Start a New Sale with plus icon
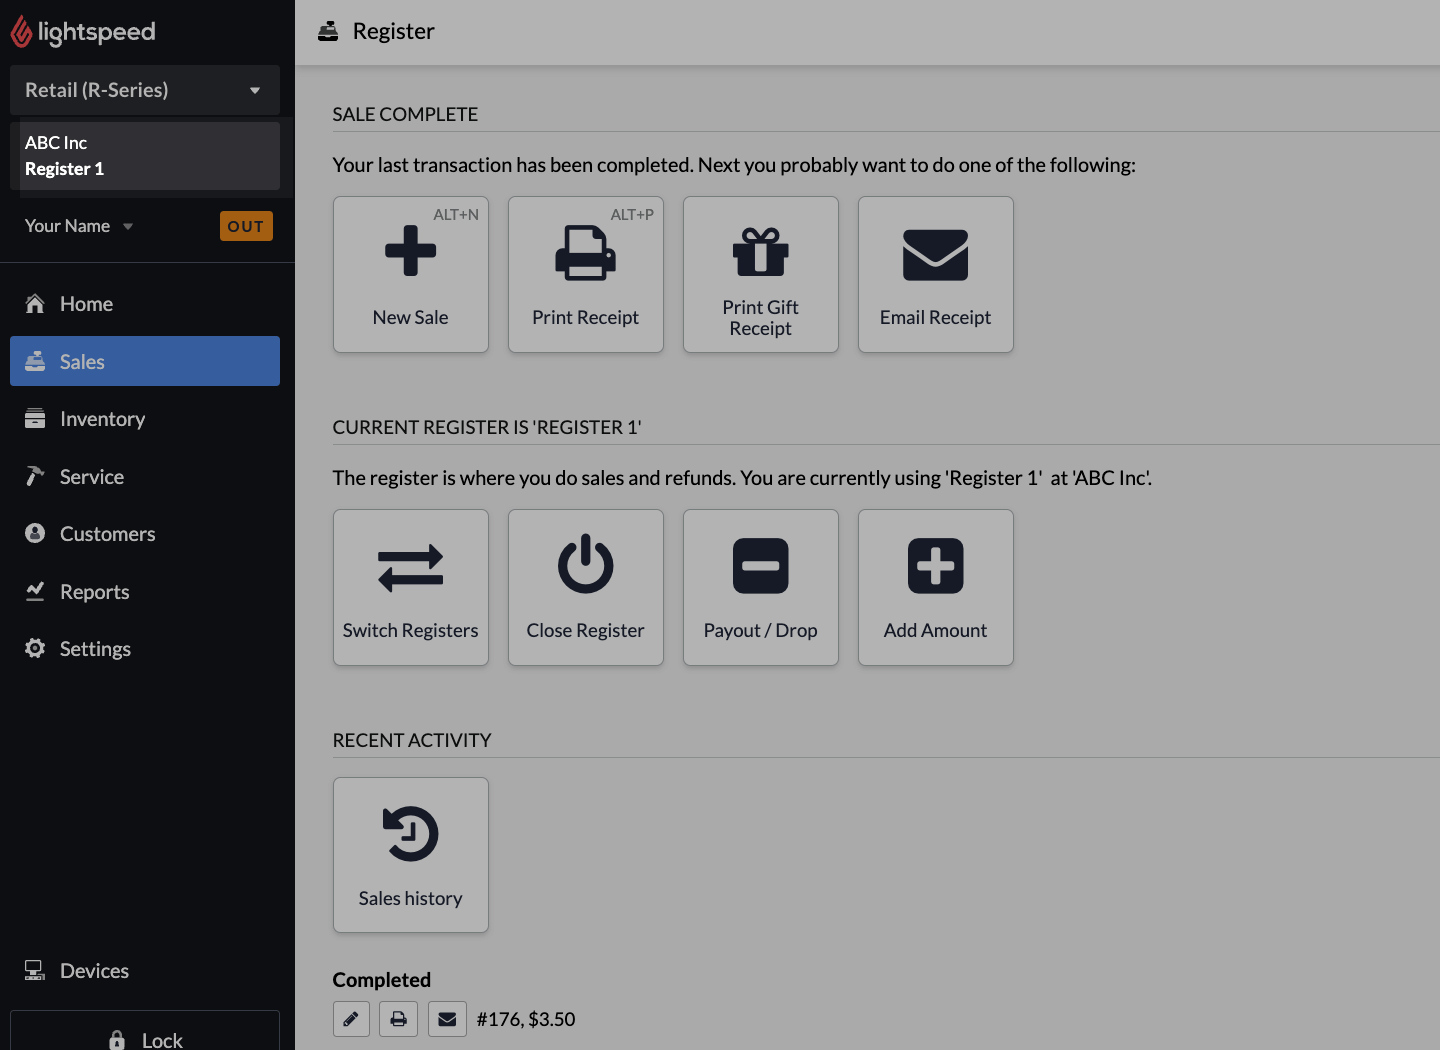This screenshot has width=1440, height=1050. click(410, 274)
